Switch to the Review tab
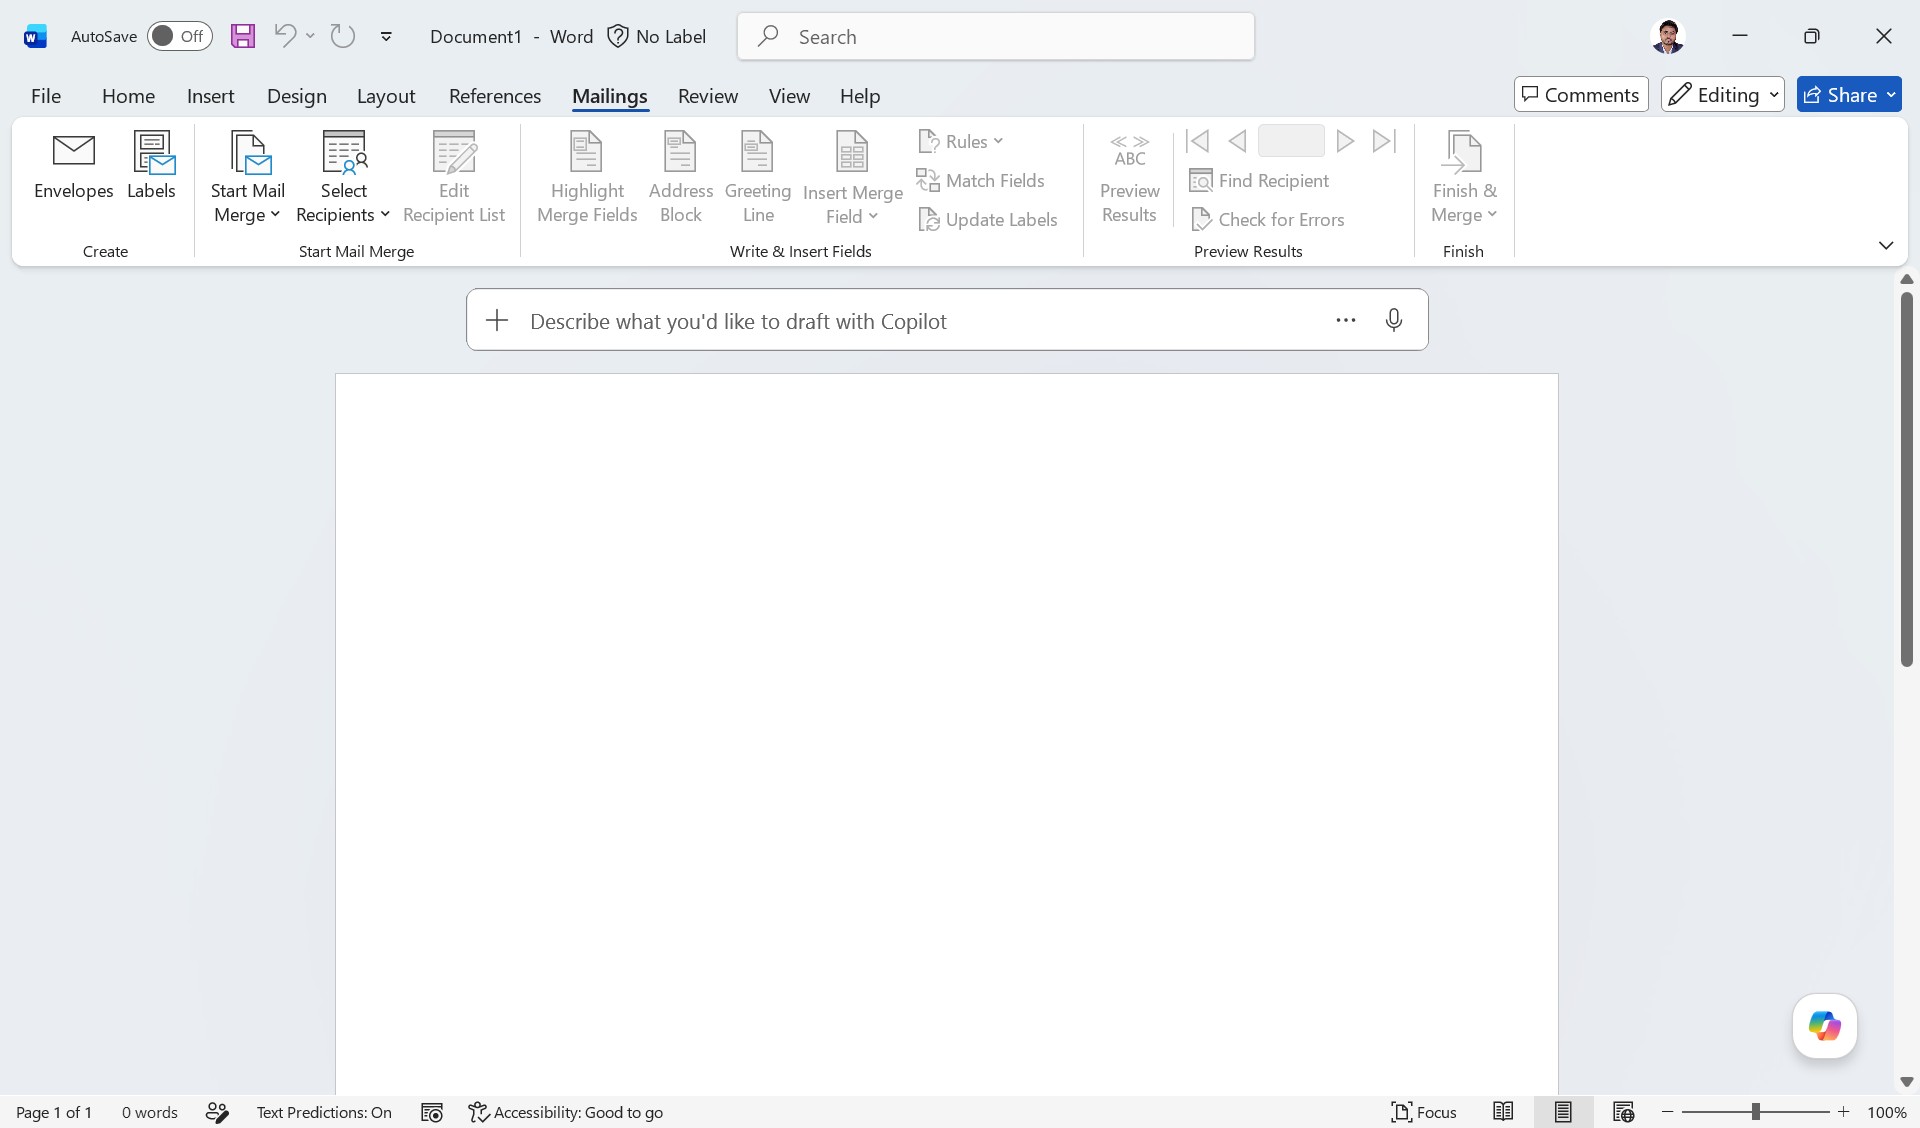 (x=707, y=95)
